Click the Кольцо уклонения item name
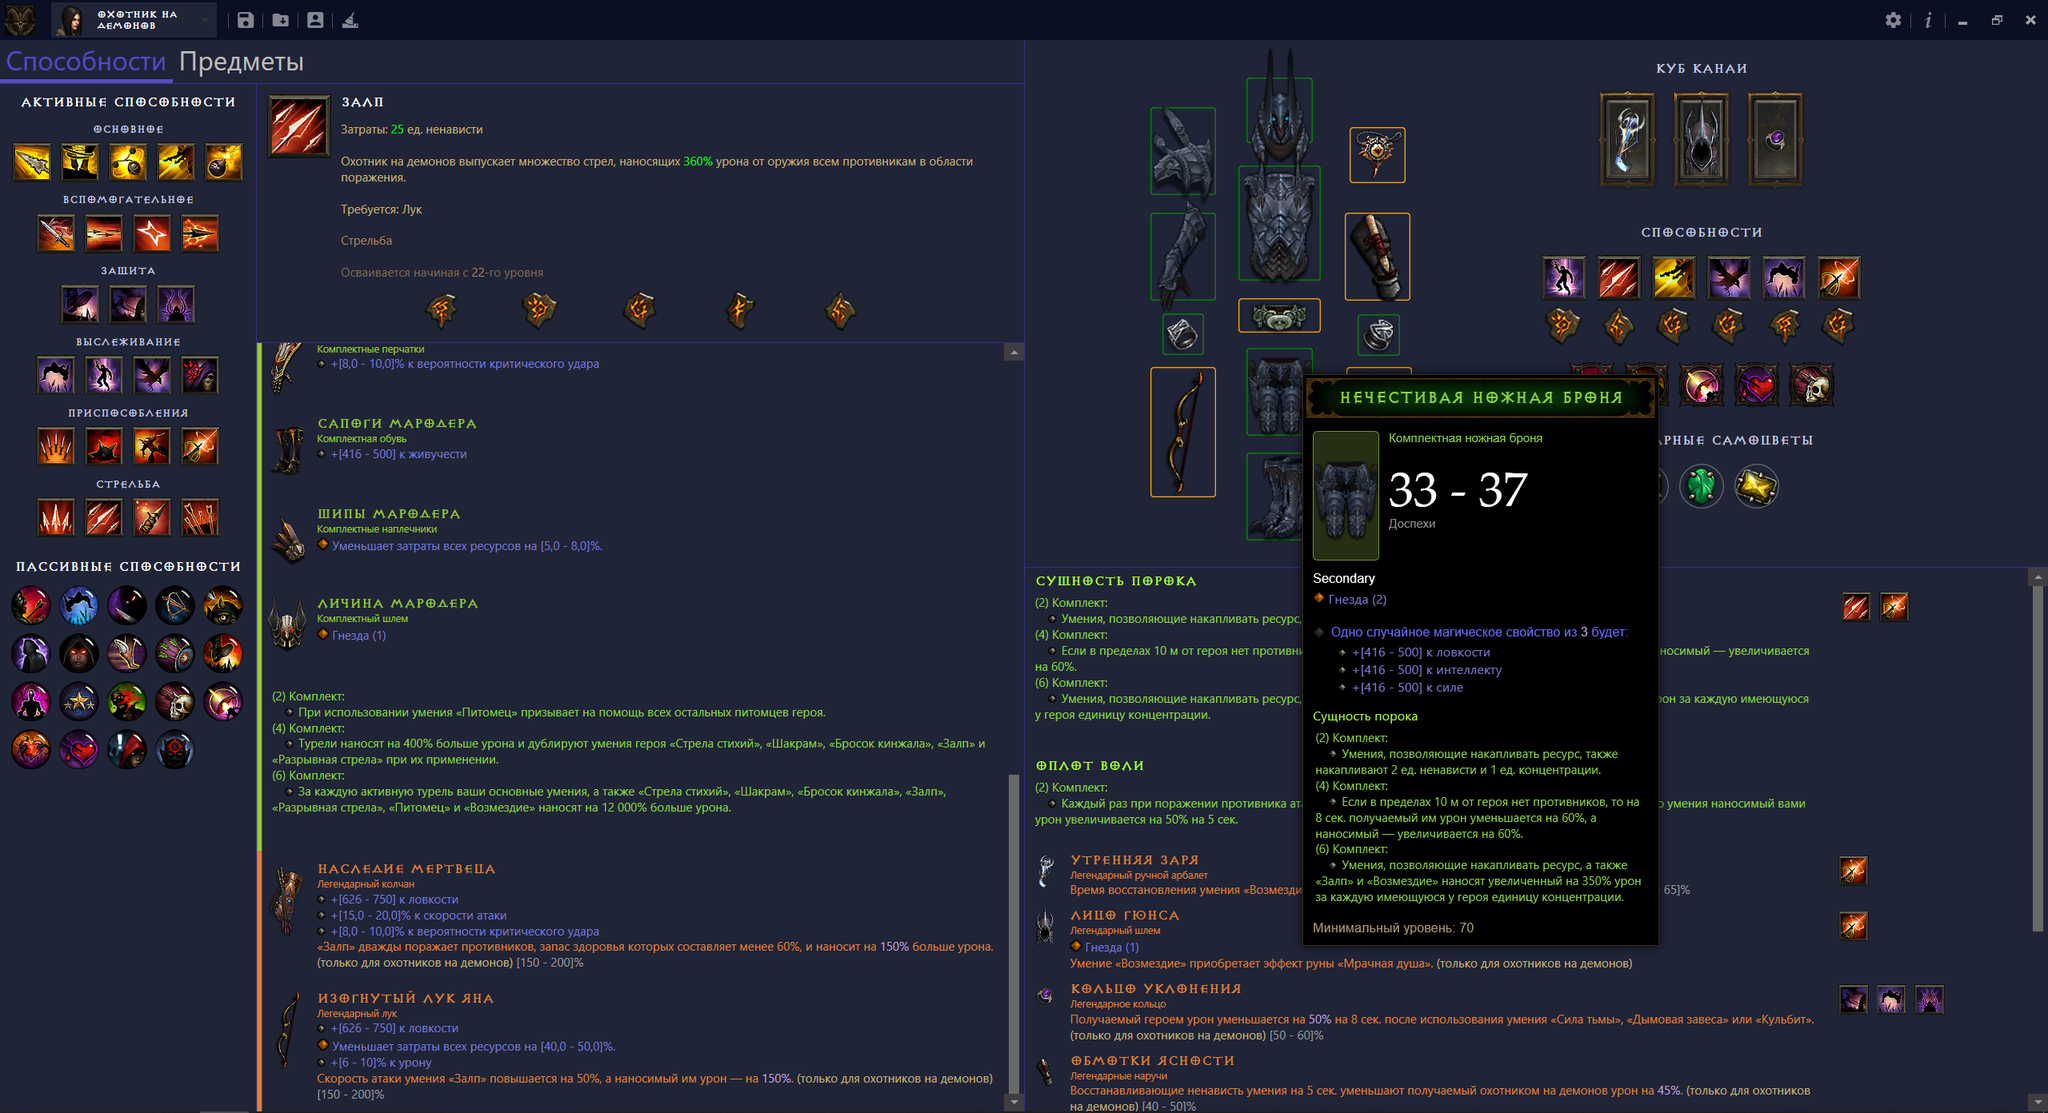The height and width of the screenshot is (1113, 2048). click(x=1156, y=988)
